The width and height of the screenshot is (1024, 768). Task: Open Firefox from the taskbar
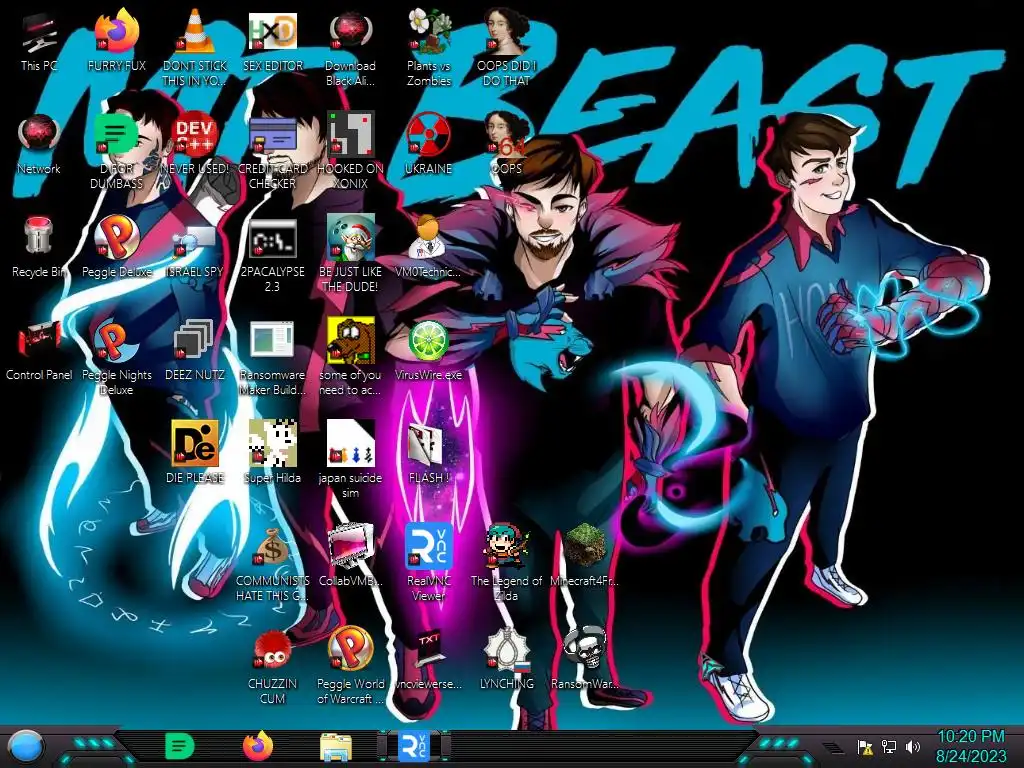coord(258,746)
